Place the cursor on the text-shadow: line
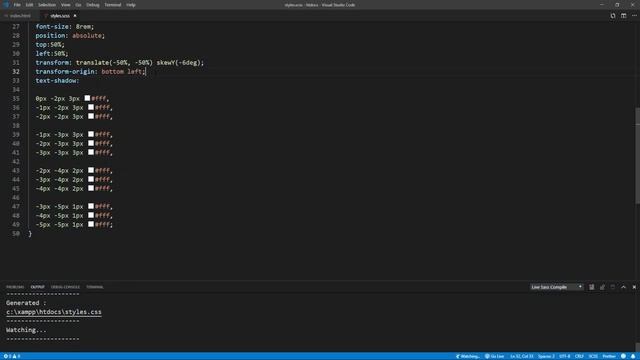The width and height of the screenshot is (640, 360). click(58, 80)
